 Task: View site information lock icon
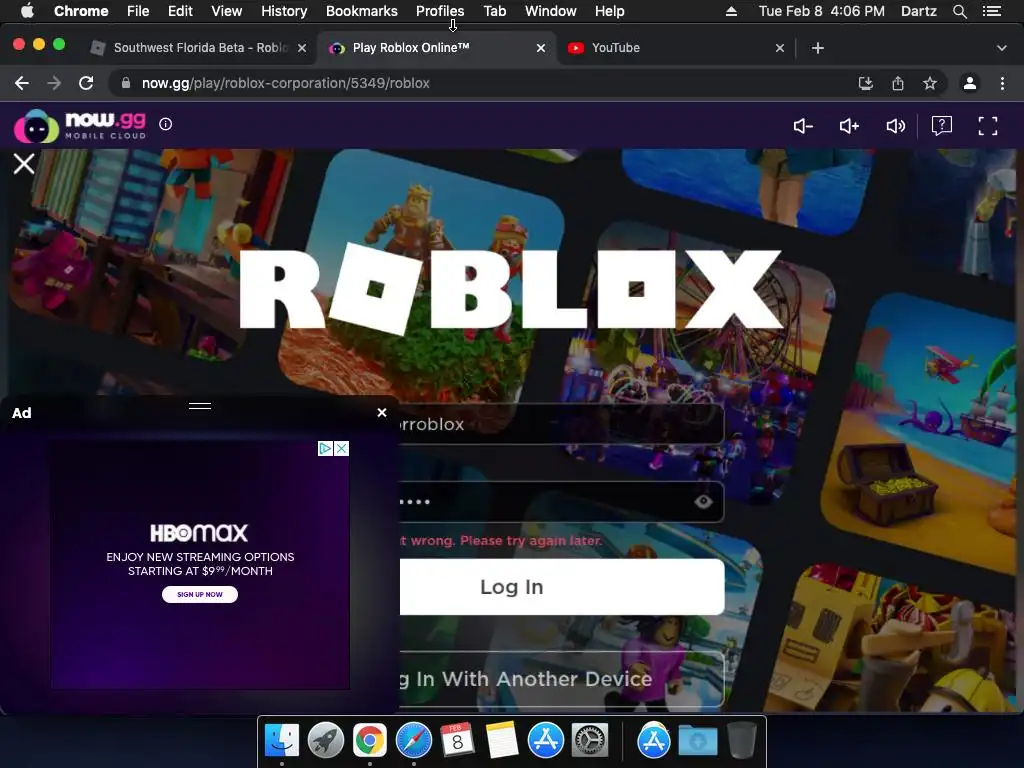[126, 83]
